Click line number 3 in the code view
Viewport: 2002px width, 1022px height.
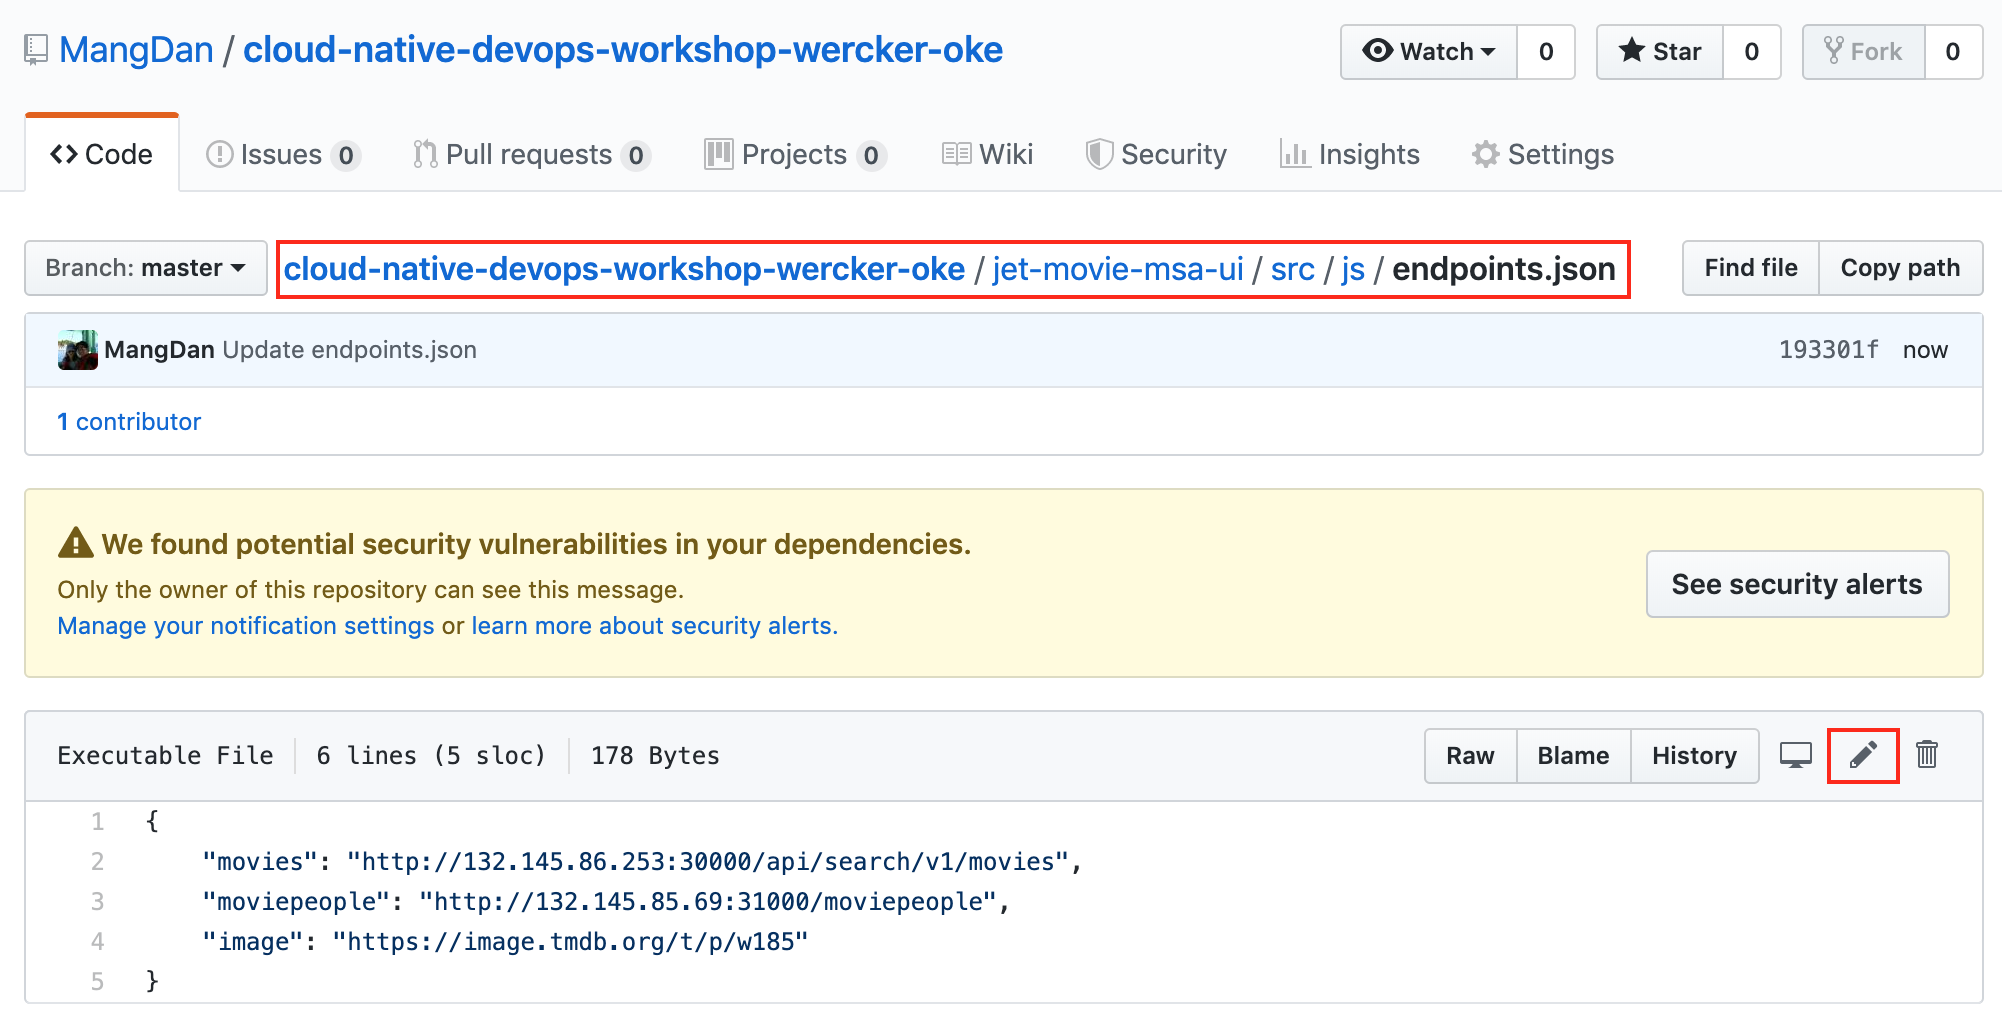98,902
